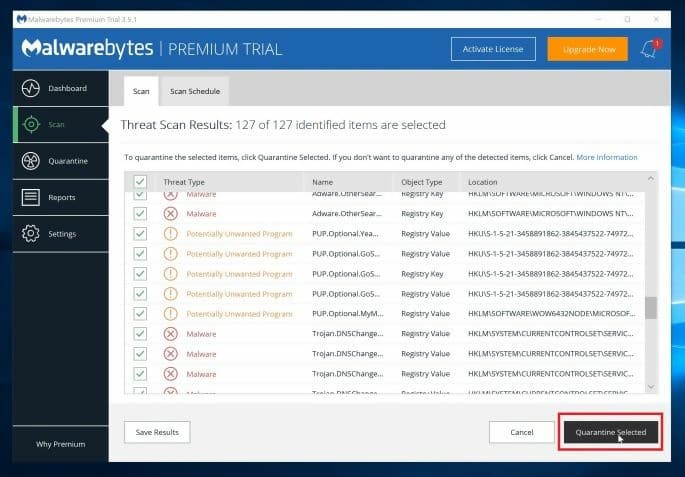Screen dimensions: 685x477
Task: Click scrollbar up arrow in results list
Action: [x=651, y=178]
